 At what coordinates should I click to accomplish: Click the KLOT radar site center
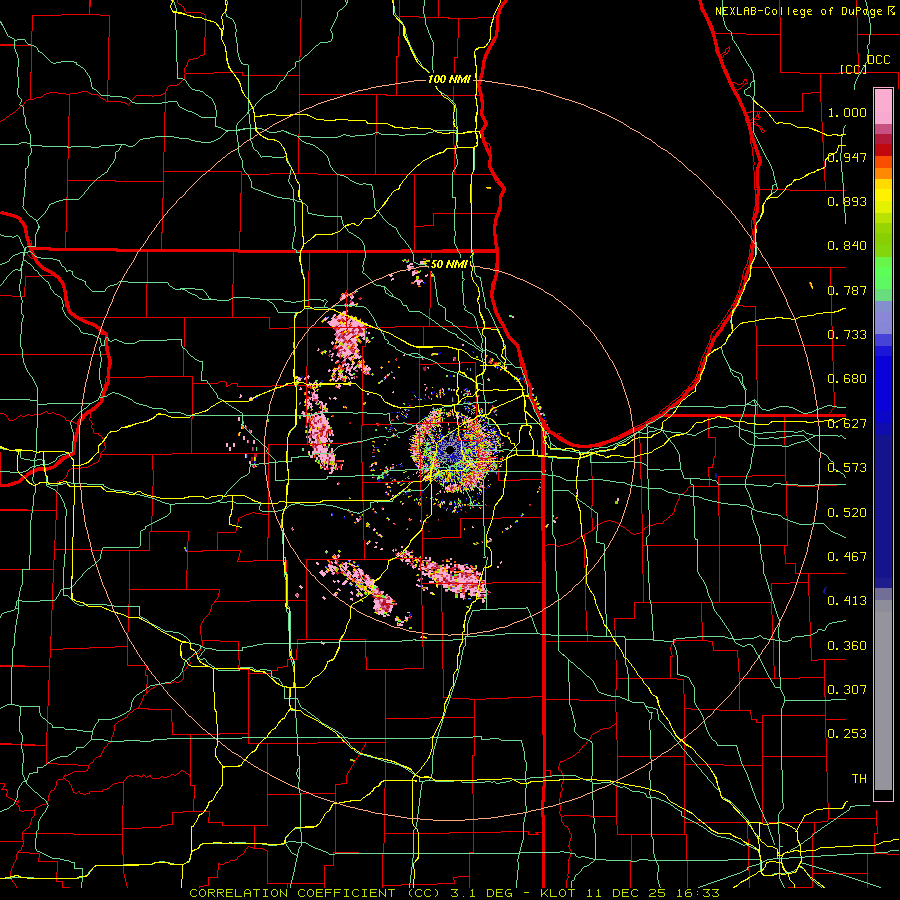tap(451, 450)
